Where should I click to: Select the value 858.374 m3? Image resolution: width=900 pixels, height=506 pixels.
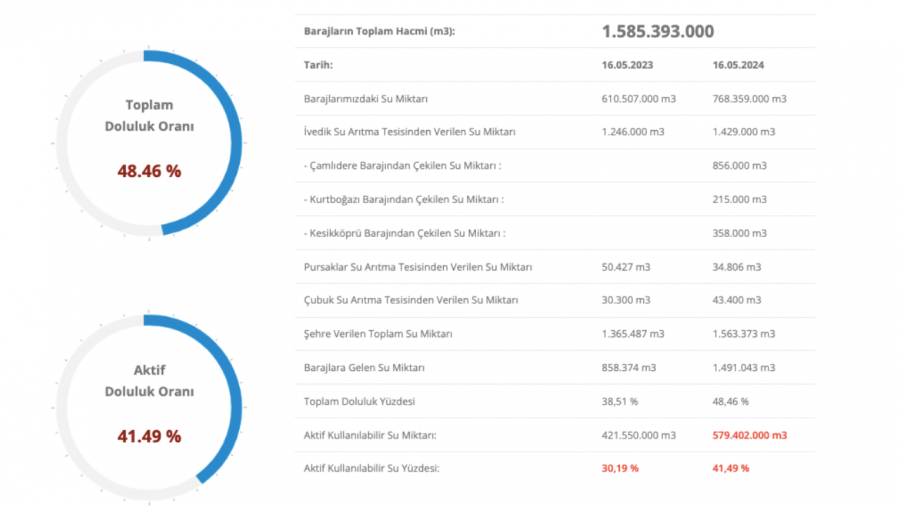pyautogui.click(x=629, y=368)
